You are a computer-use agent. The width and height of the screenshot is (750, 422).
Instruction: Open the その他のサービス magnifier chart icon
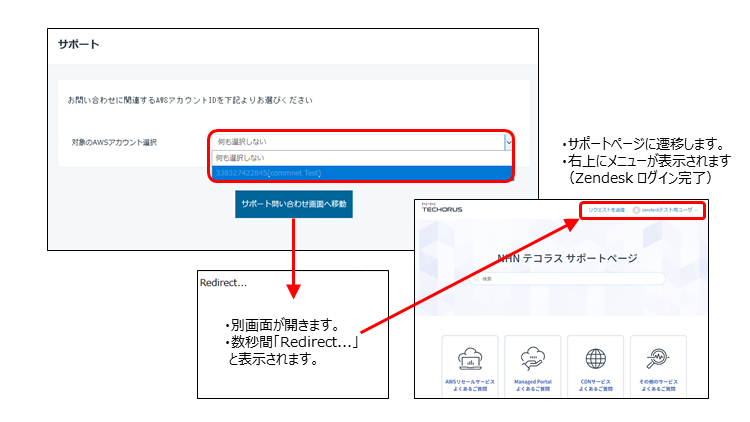pos(658,359)
